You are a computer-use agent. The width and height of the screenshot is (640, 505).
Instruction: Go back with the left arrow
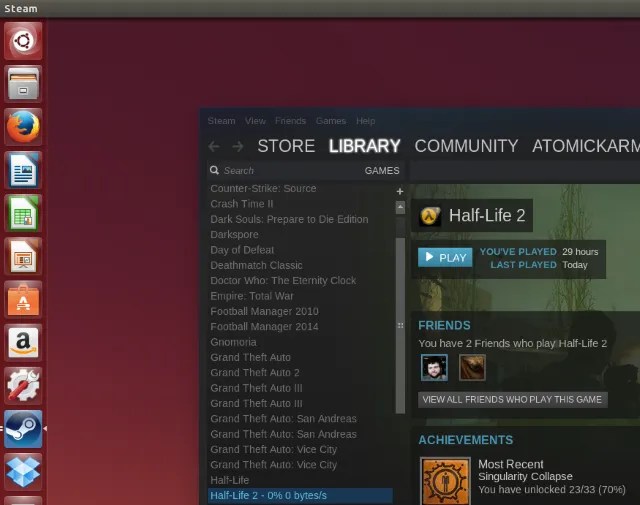[214, 146]
